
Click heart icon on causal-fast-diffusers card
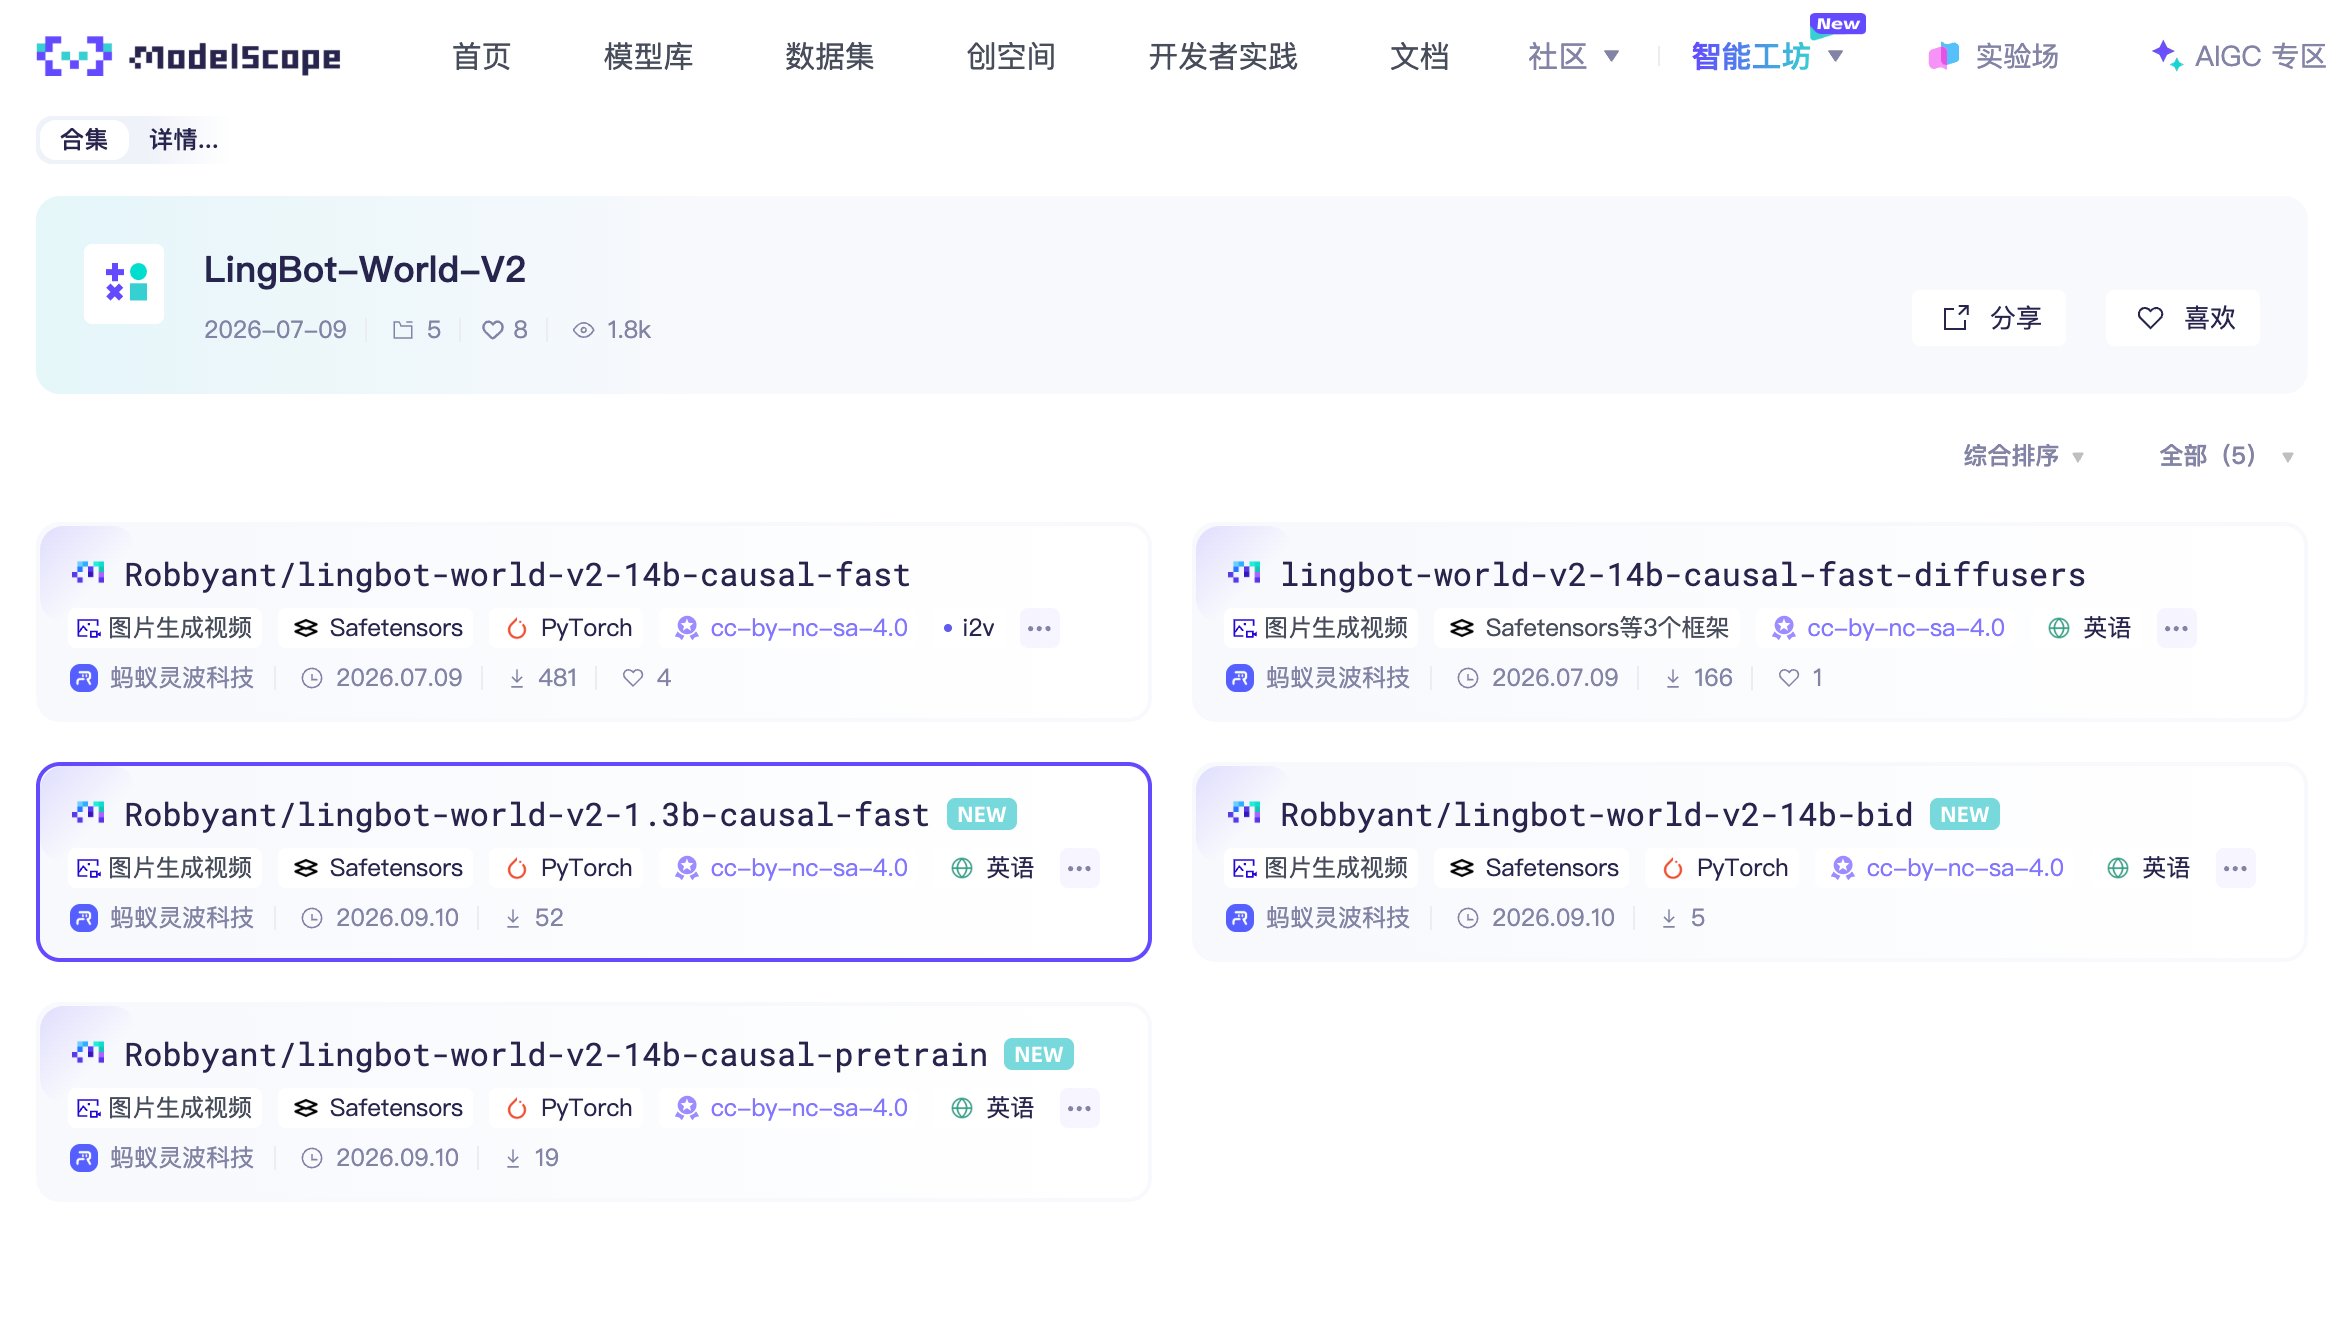pyautogui.click(x=1789, y=678)
